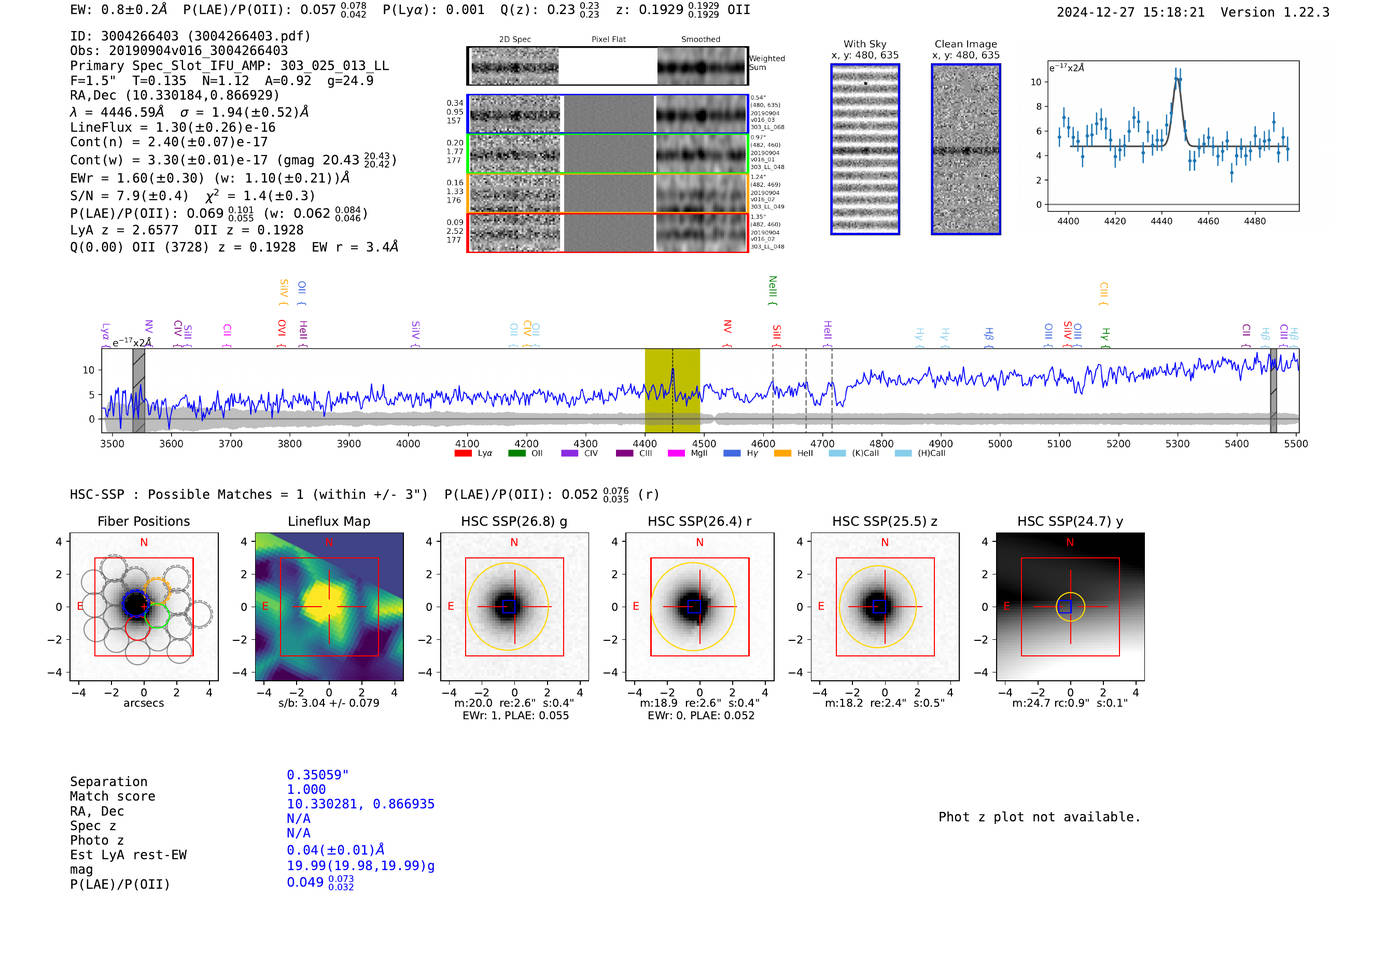The width and height of the screenshot is (1400, 953).
Task: Click the Primary Spec_Slot_IFU_AMP text
Action: click(x=230, y=66)
